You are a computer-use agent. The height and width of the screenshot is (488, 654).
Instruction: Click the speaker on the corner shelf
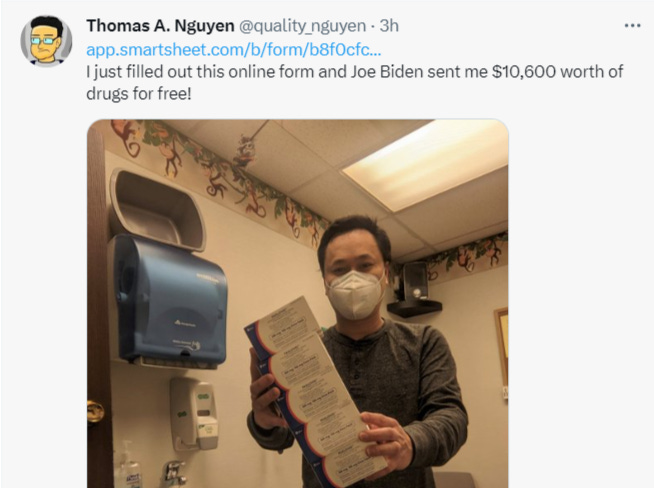coord(414,281)
